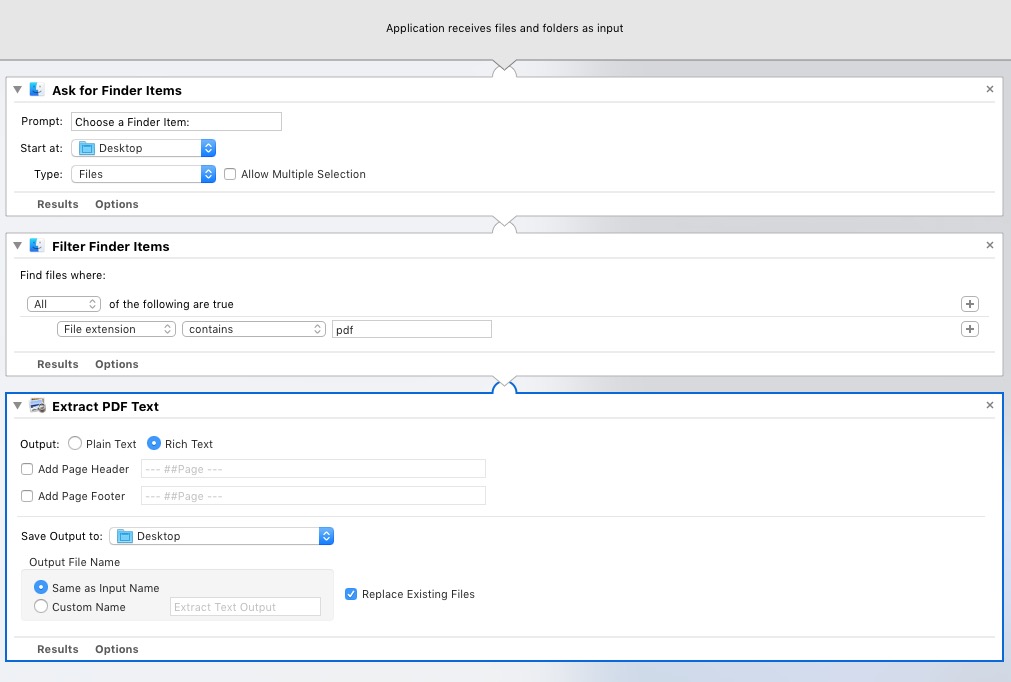Open Options under Extract PDF Text
The image size is (1011, 682).
(117, 649)
